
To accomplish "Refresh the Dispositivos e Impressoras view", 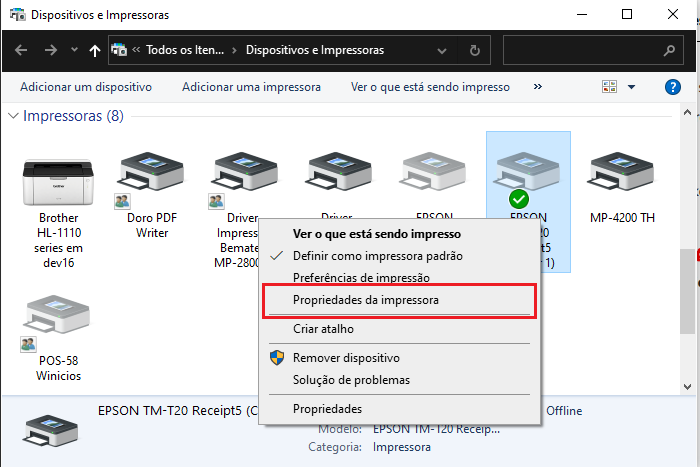I will (x=475, y=50).
